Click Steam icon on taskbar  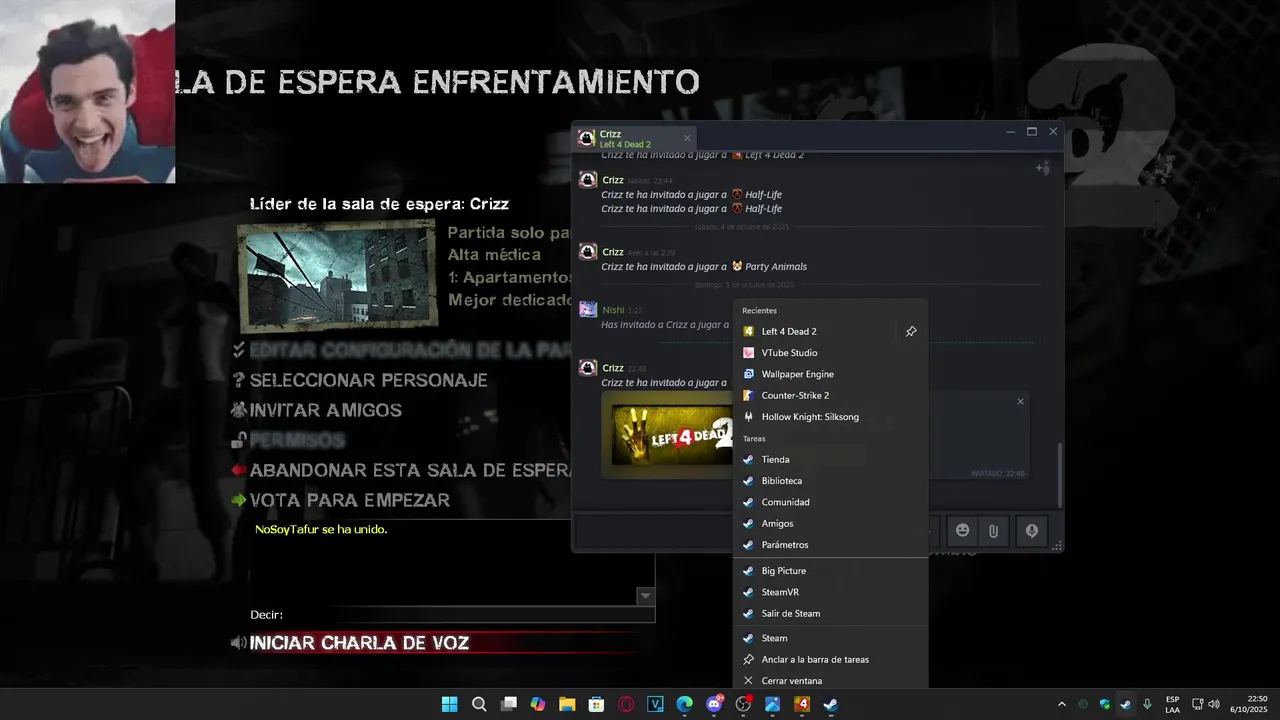[x=831, y=704]
